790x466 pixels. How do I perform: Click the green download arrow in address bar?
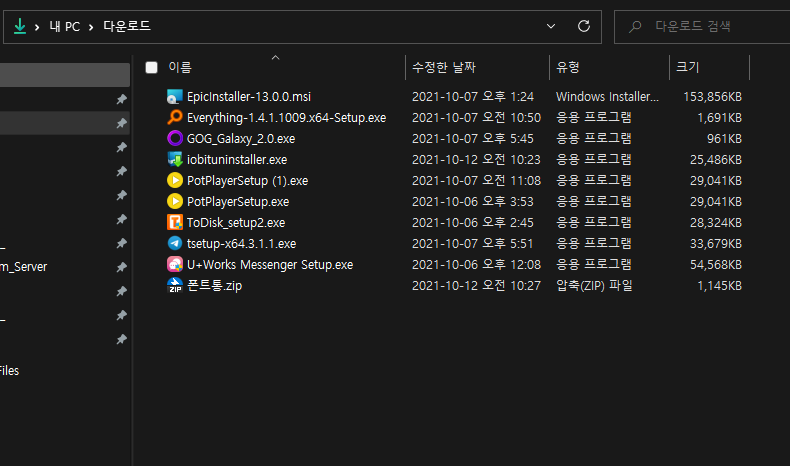tap(20, 26)
